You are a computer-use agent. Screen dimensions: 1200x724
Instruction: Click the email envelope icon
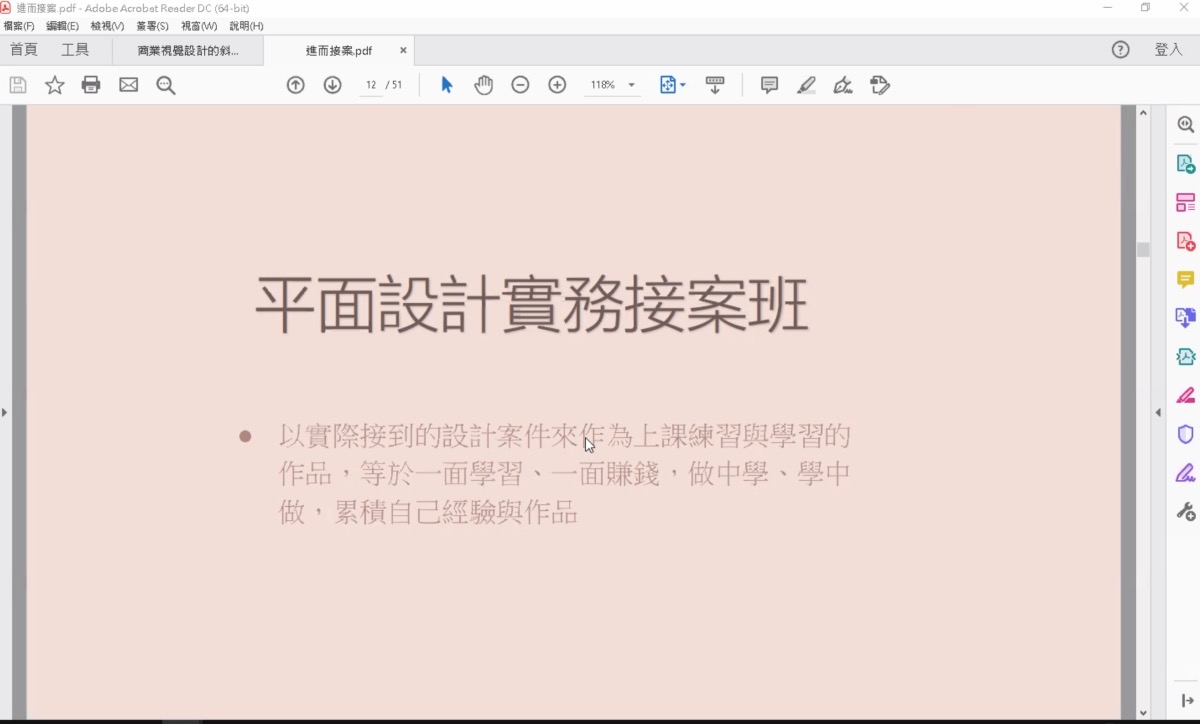pos(129,85)
